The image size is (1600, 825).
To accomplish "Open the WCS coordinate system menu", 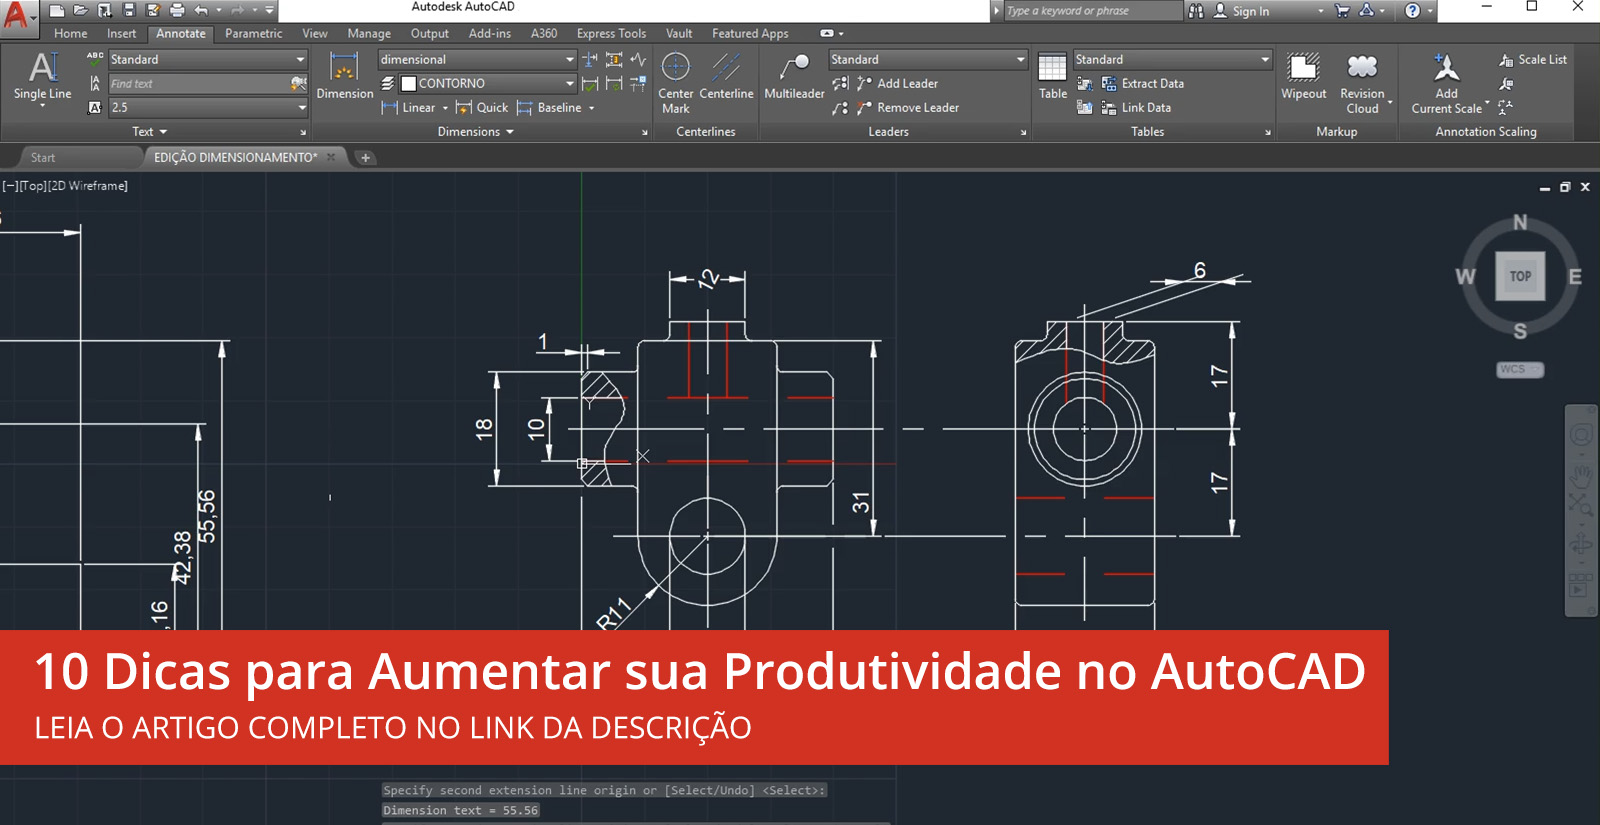I will pyautogui.click(x=1520, y=370).
